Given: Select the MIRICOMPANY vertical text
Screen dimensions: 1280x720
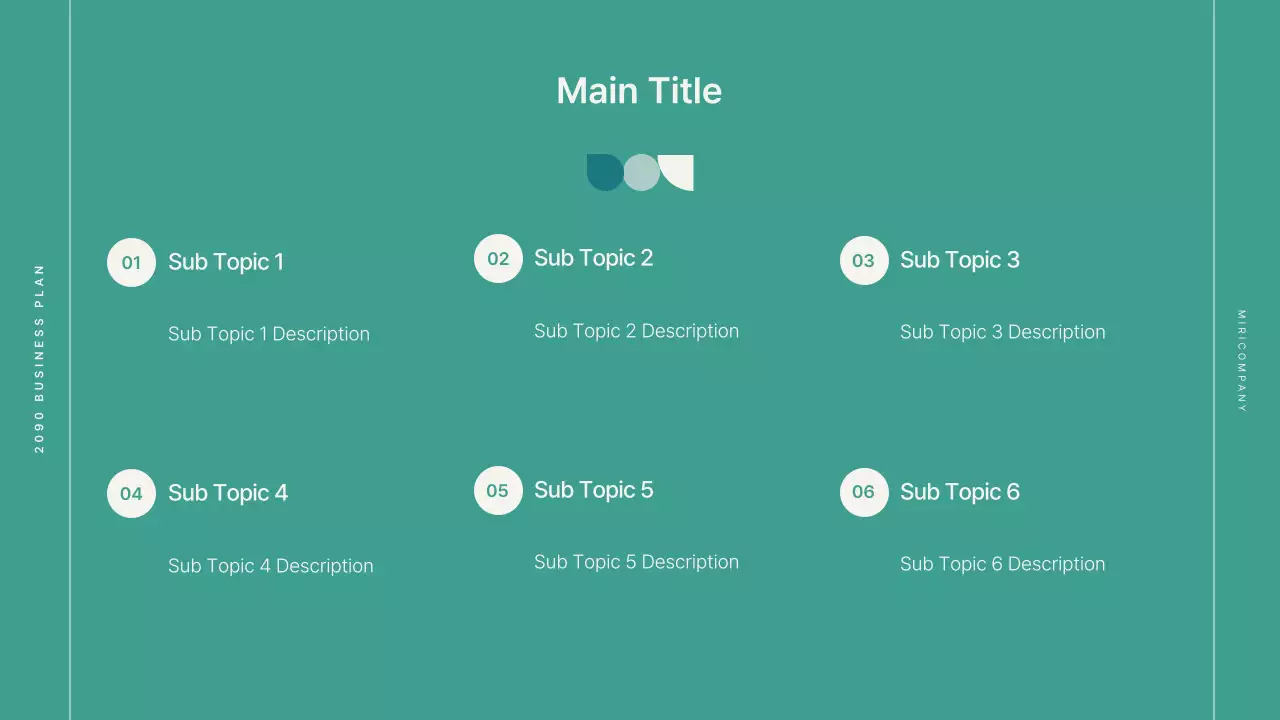Looking at the screenshot, I should click(1242, 361).
